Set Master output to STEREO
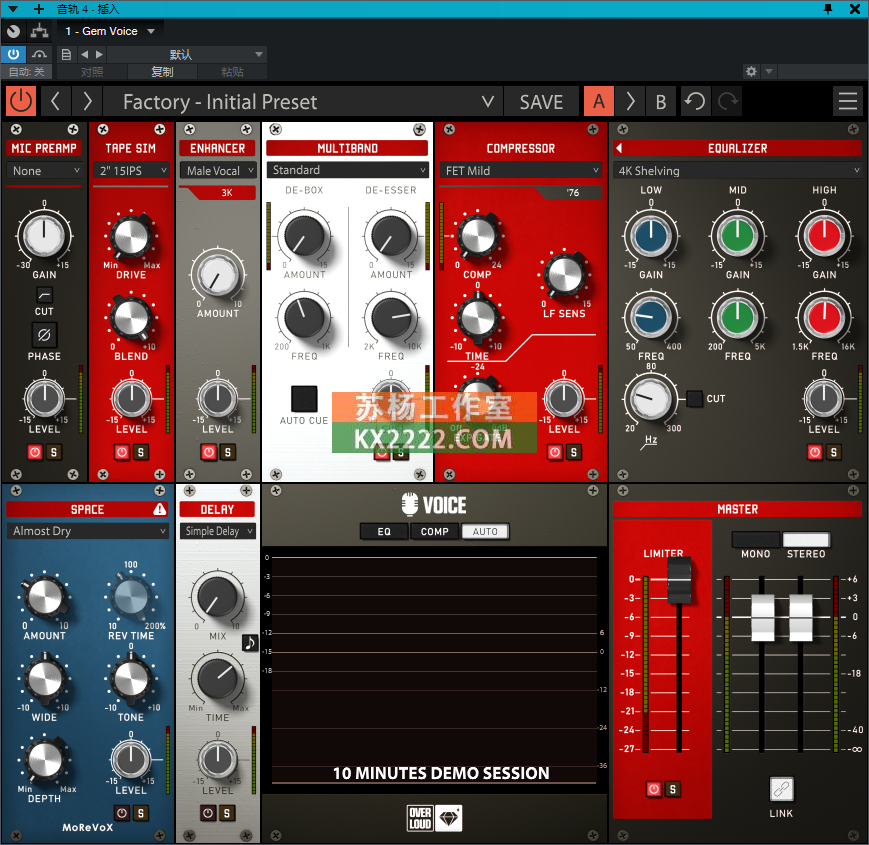 [806, 540]
